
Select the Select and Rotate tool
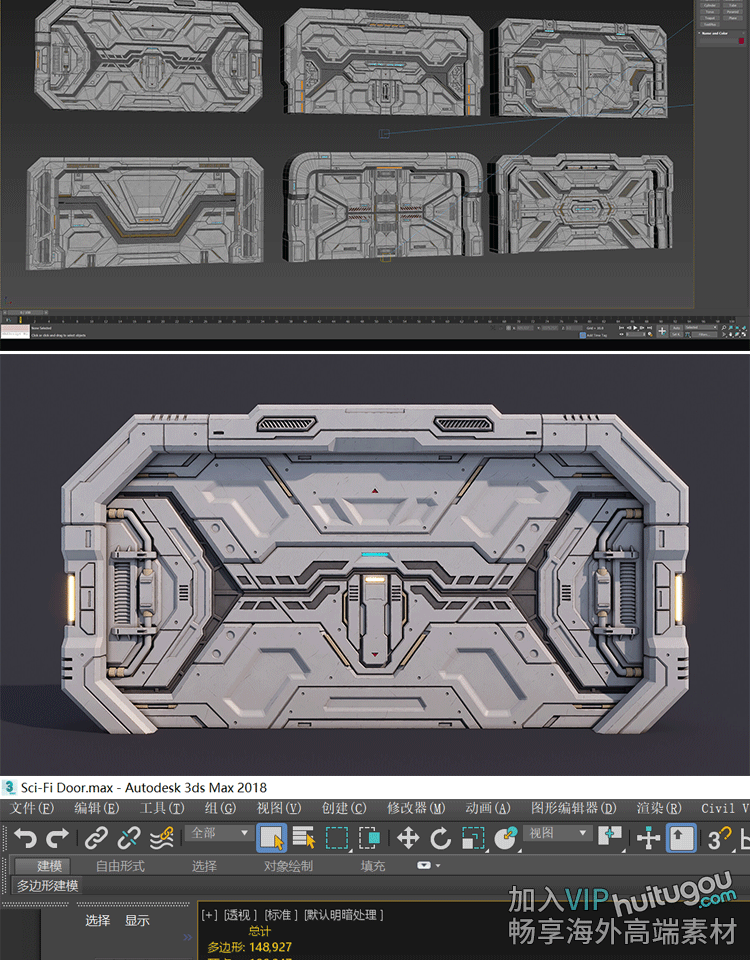440,838
